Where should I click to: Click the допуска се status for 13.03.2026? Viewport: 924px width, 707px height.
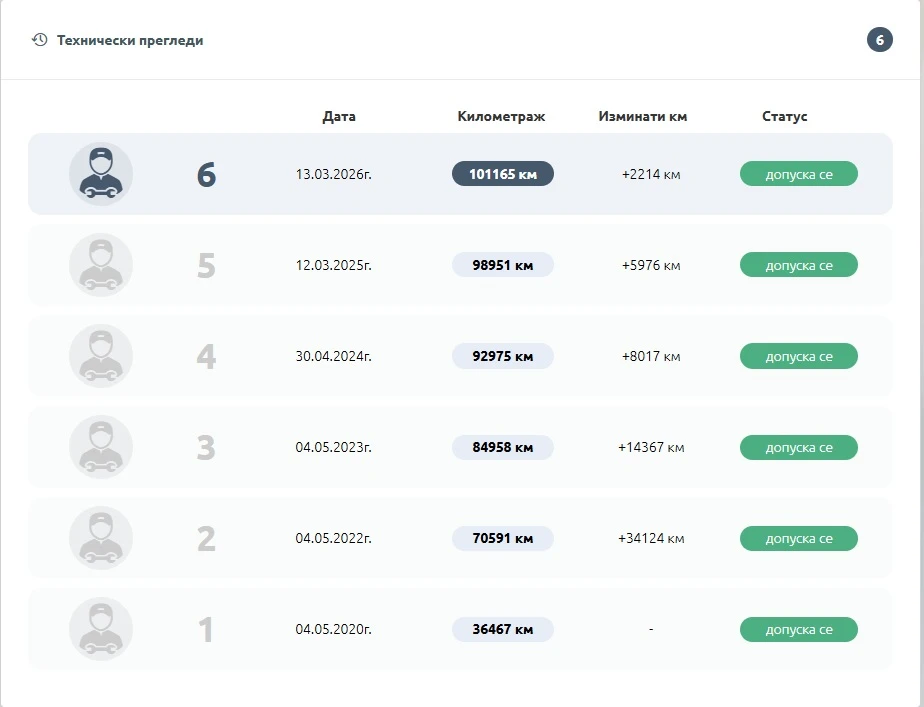[798, 174]
